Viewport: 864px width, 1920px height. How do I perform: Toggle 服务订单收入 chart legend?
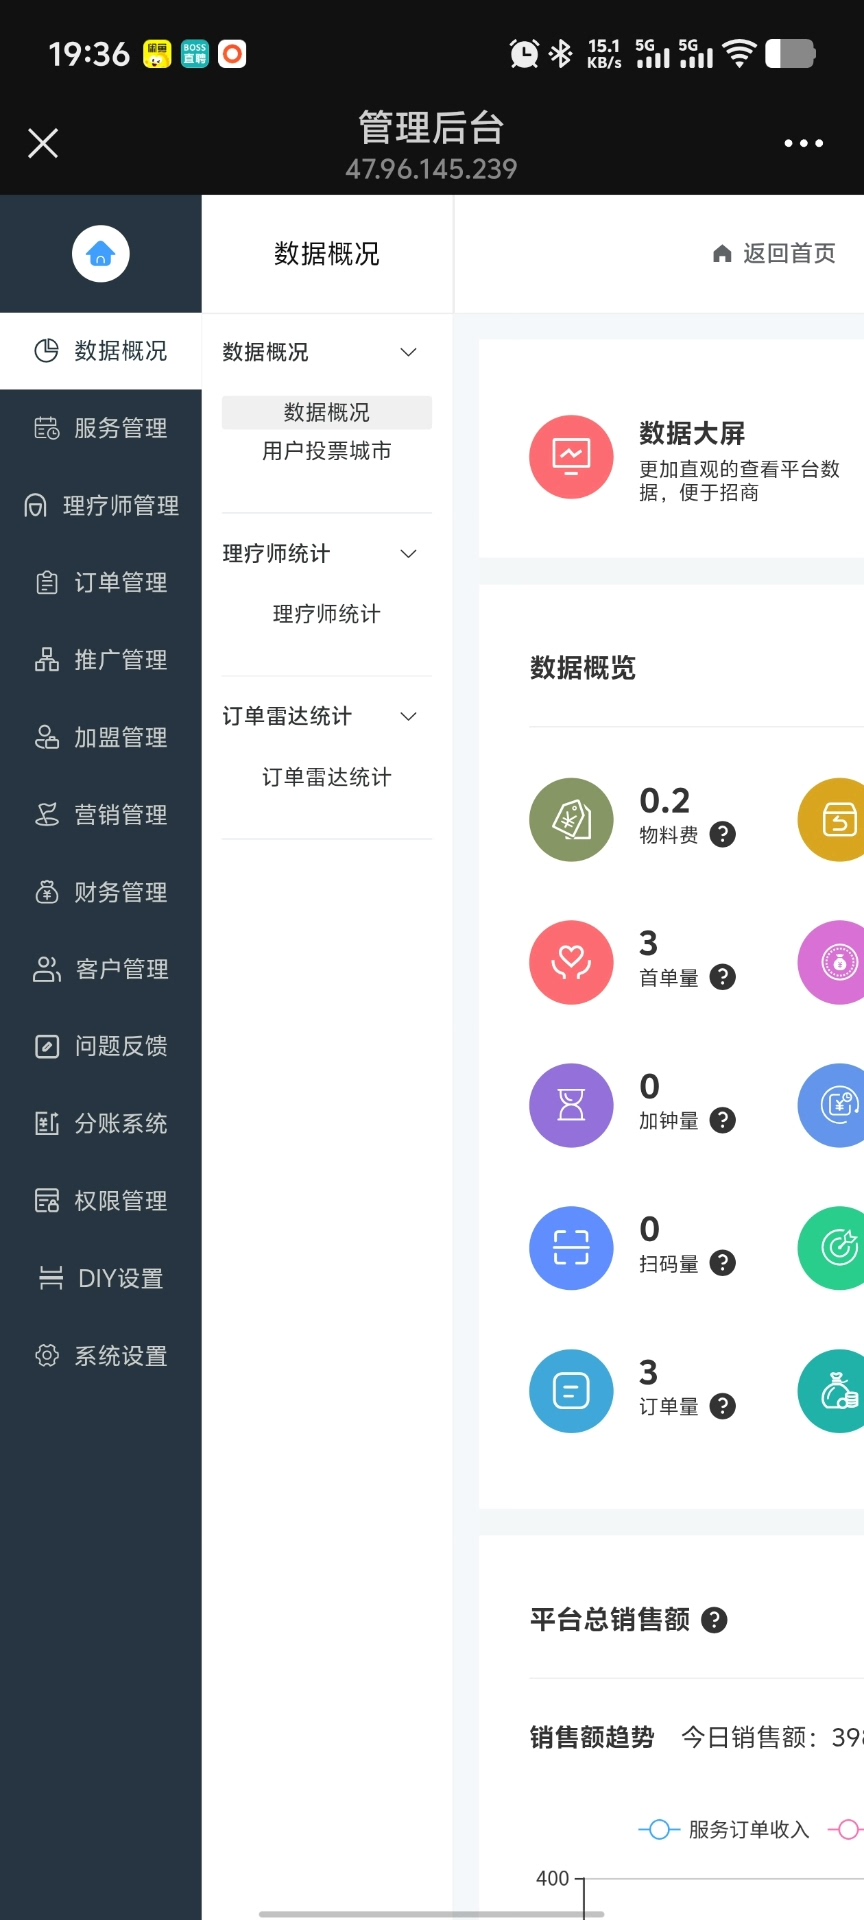click(724, 1830)
